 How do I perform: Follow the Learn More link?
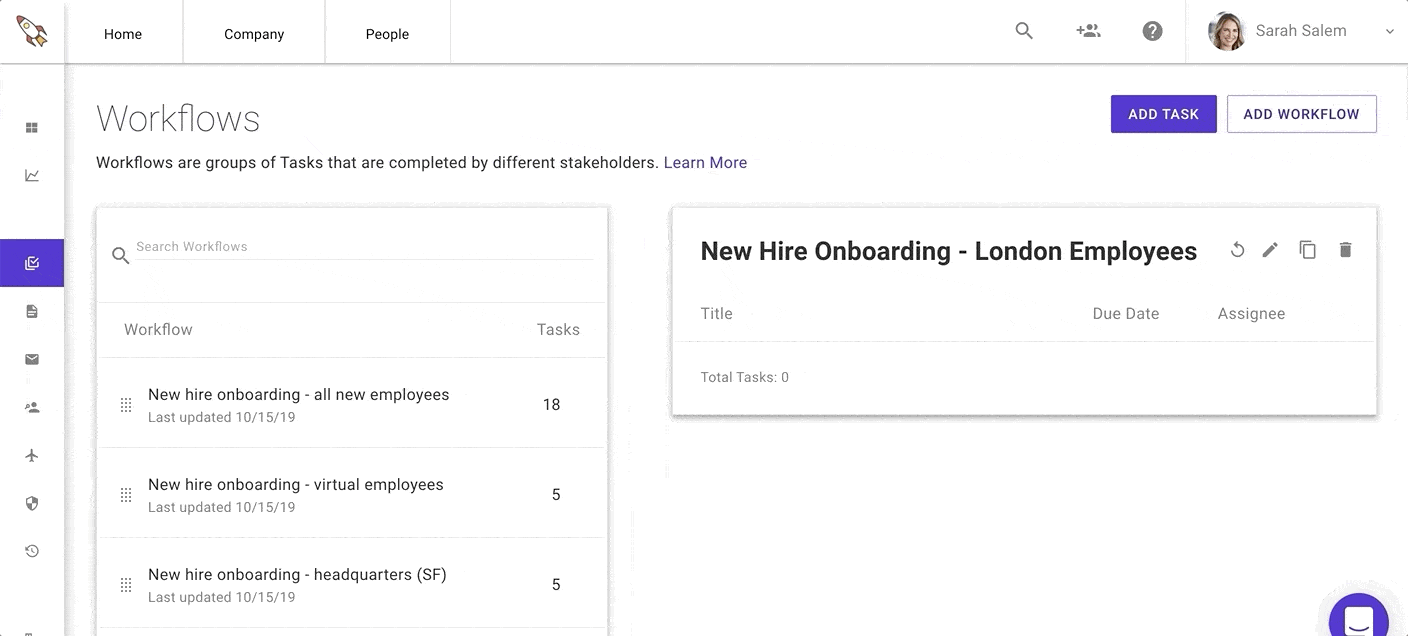click(705, 163)
